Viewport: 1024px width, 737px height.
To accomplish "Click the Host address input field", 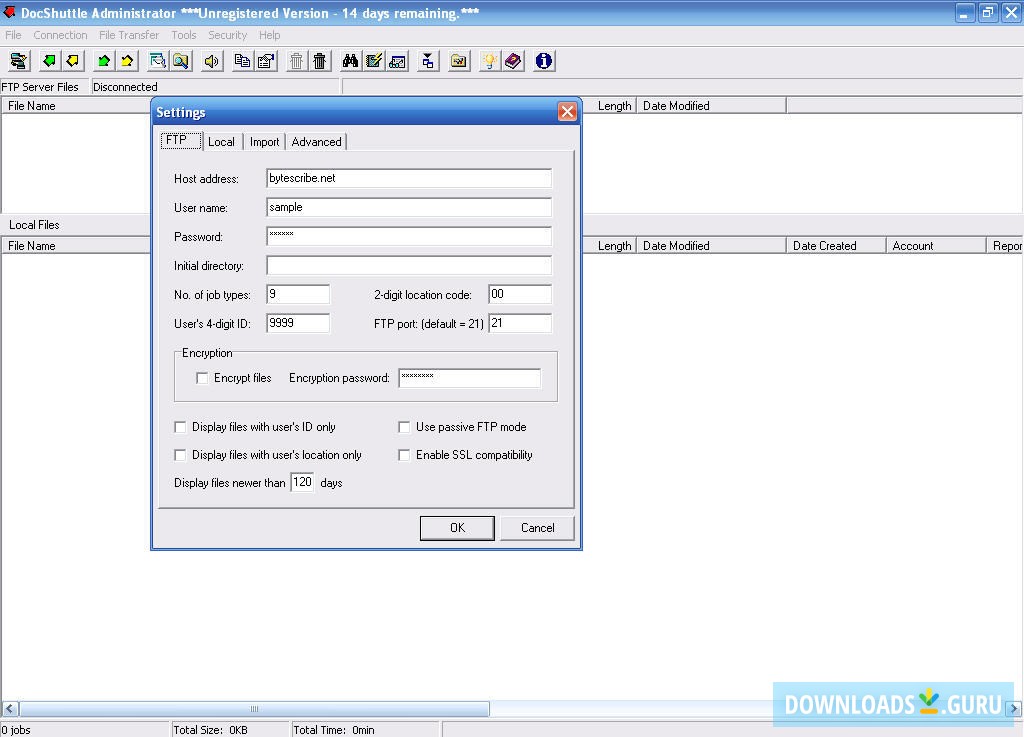I will pyautogui.click(x=409, y=178).
